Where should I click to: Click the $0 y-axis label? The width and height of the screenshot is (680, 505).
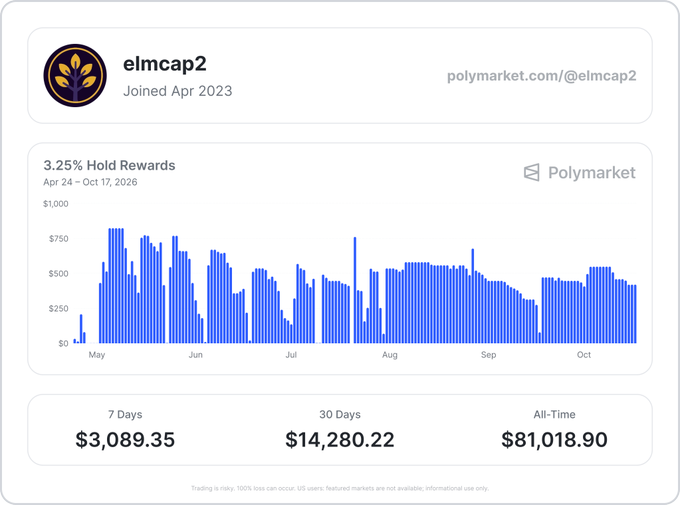pyautogui.click(x=63, y=343)
